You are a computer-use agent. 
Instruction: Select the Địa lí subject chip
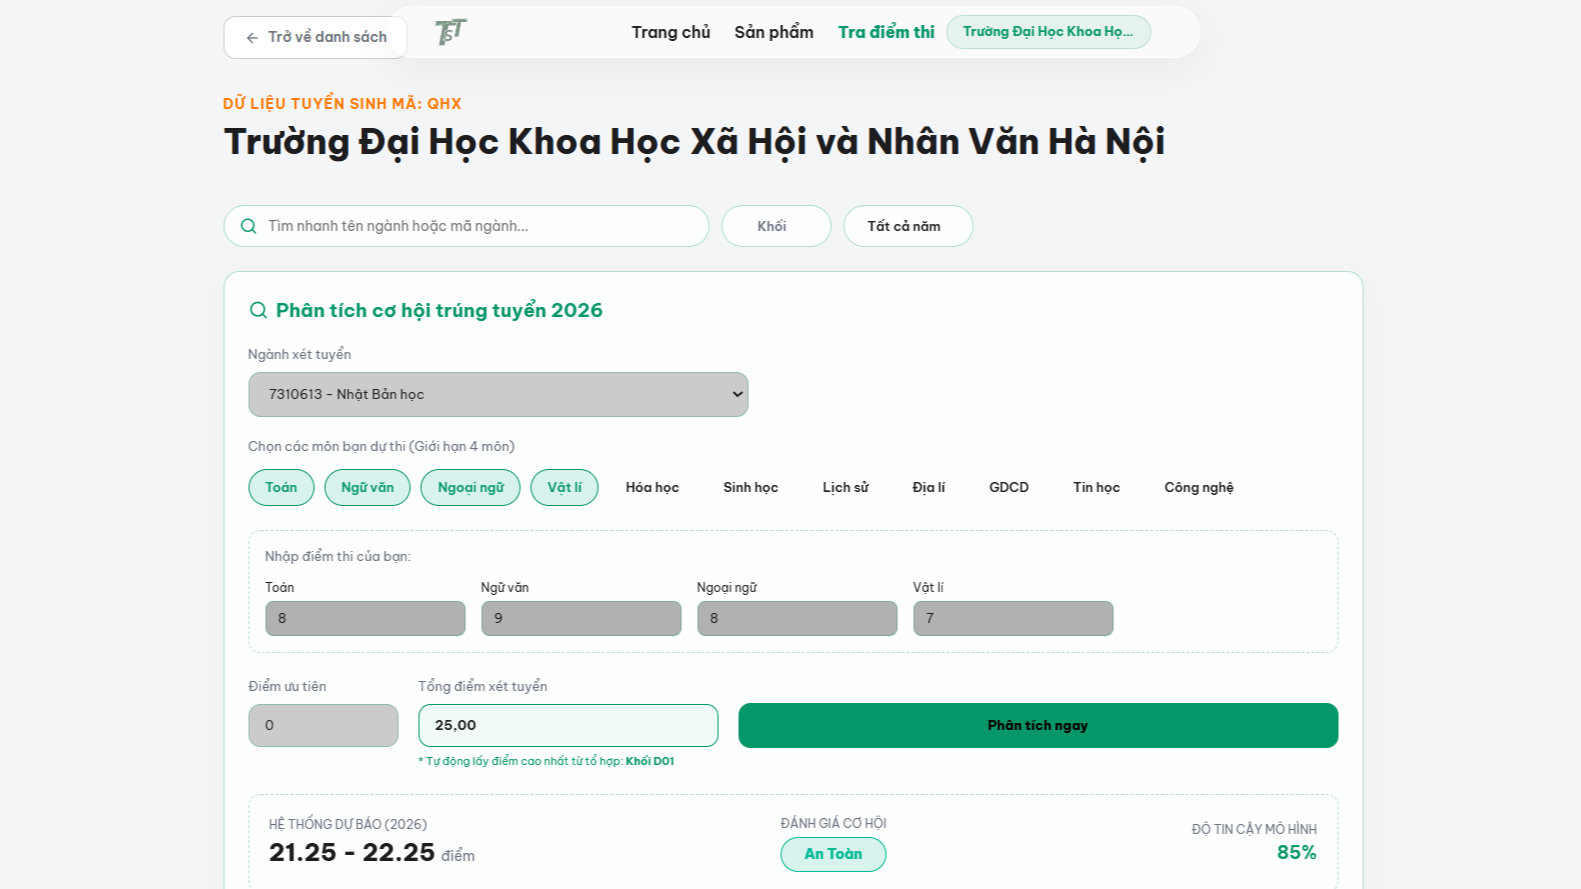coord(928,487)
